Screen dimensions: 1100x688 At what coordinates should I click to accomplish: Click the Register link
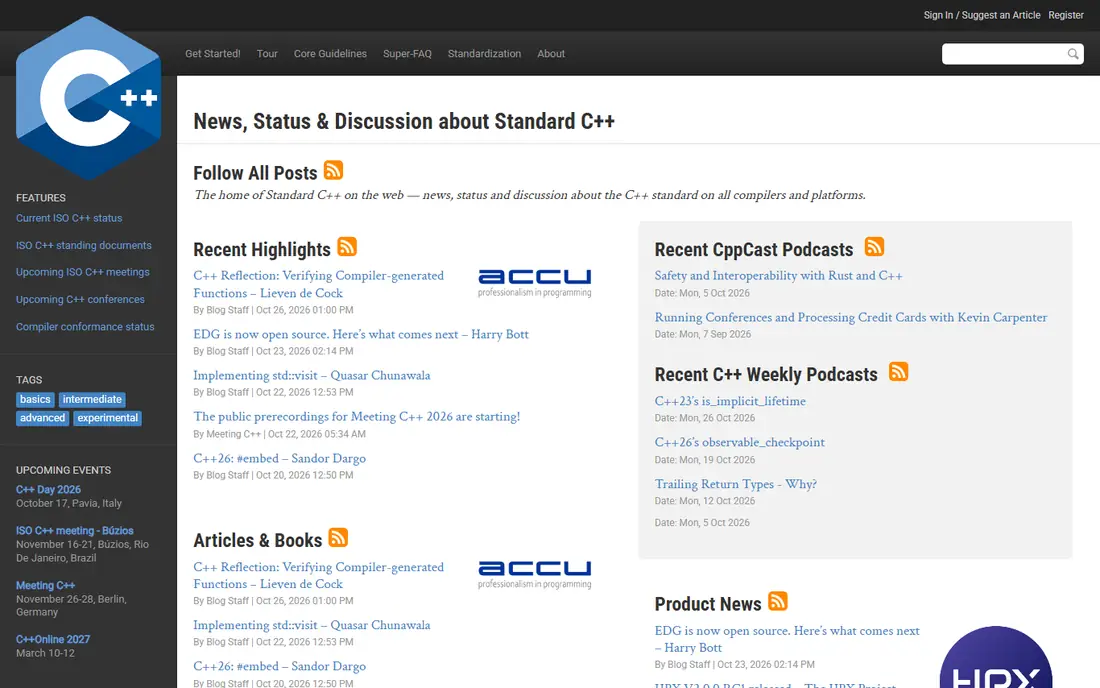(x=1066, y=15)
